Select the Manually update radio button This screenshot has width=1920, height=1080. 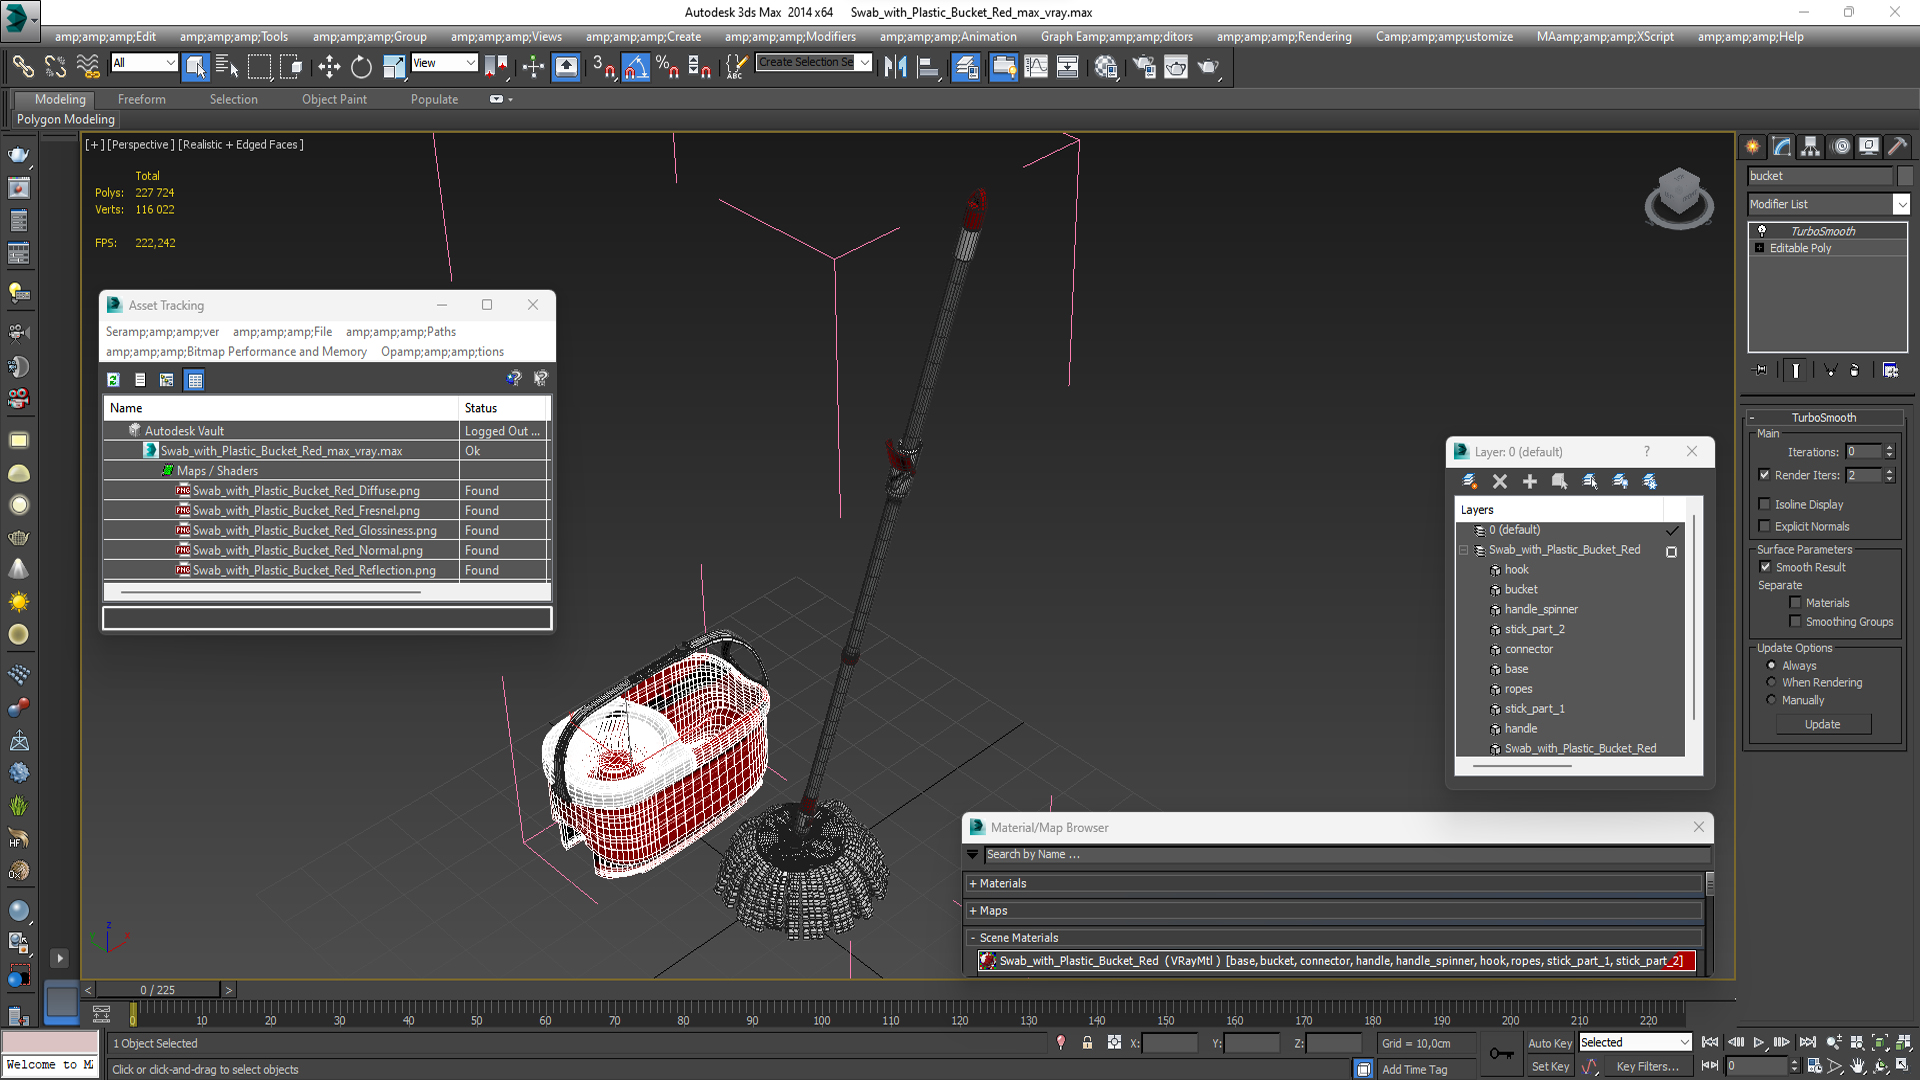tap(1771, 700)
